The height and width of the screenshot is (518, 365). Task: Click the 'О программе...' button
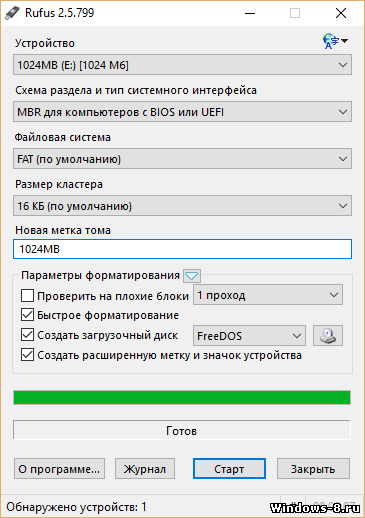(59, 469)
